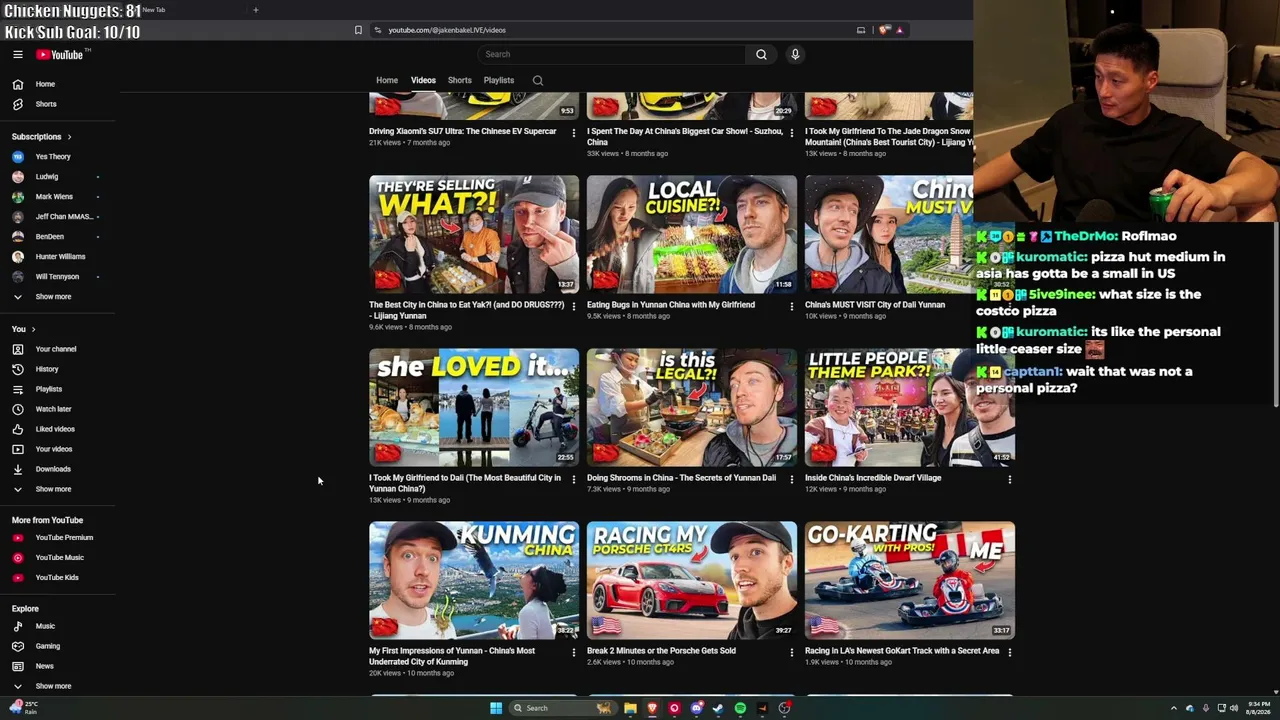Open options for Porsche Gets Sold video
Image resolution: width=1280 pixels, height=720 pixels.
(792, 651)
